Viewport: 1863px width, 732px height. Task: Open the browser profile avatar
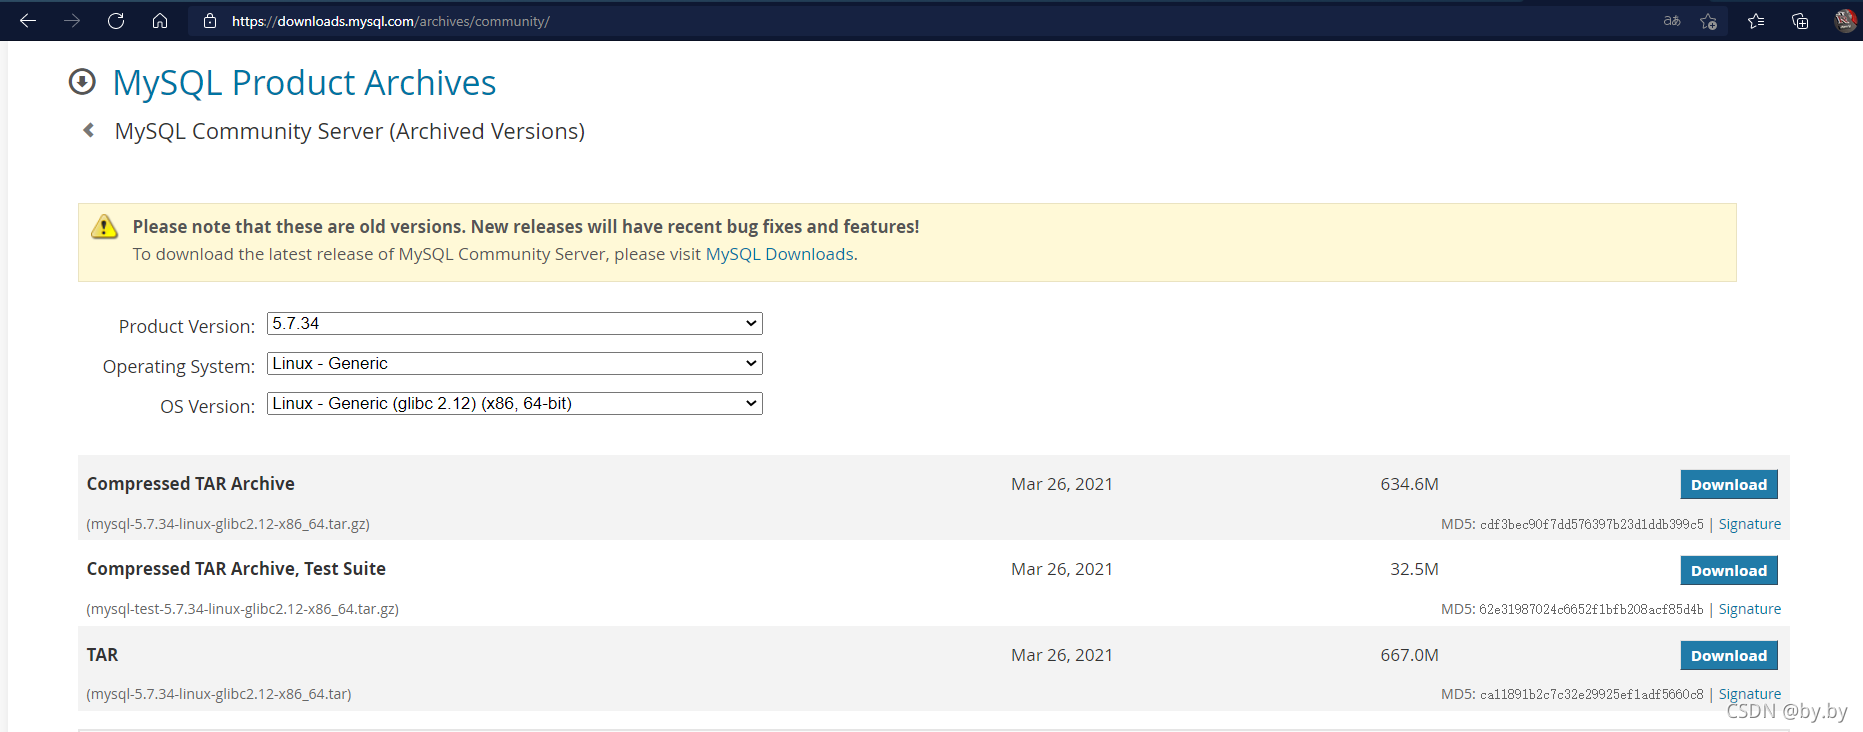(x=1846, y=21)
